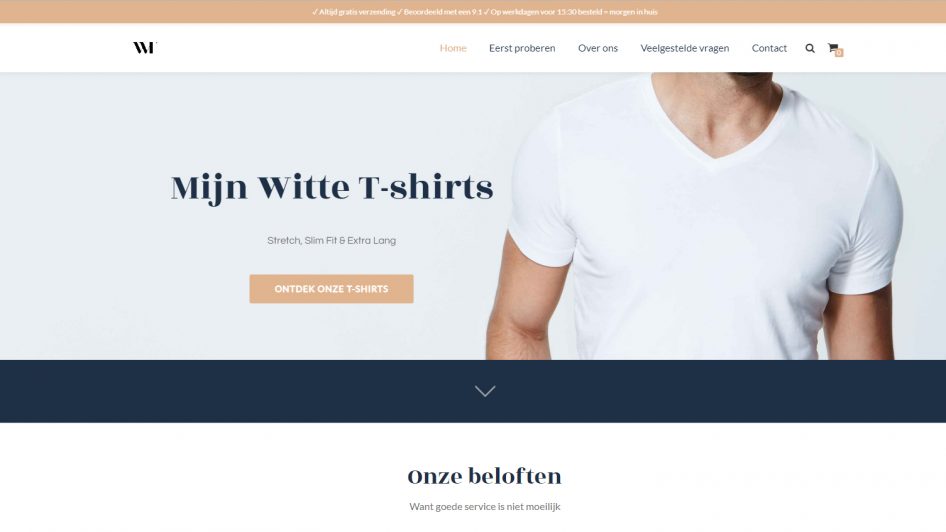This screenshot has height=532, width=946.
Task: Click the Stretch, Slim Fit & Extra Lang subtitle
Action: click(331, 240)
